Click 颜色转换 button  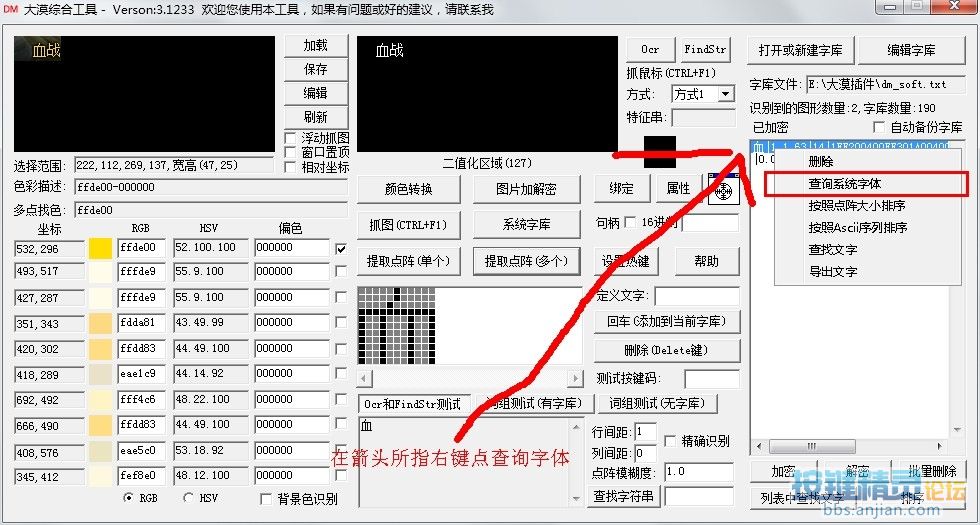[409, 189]
